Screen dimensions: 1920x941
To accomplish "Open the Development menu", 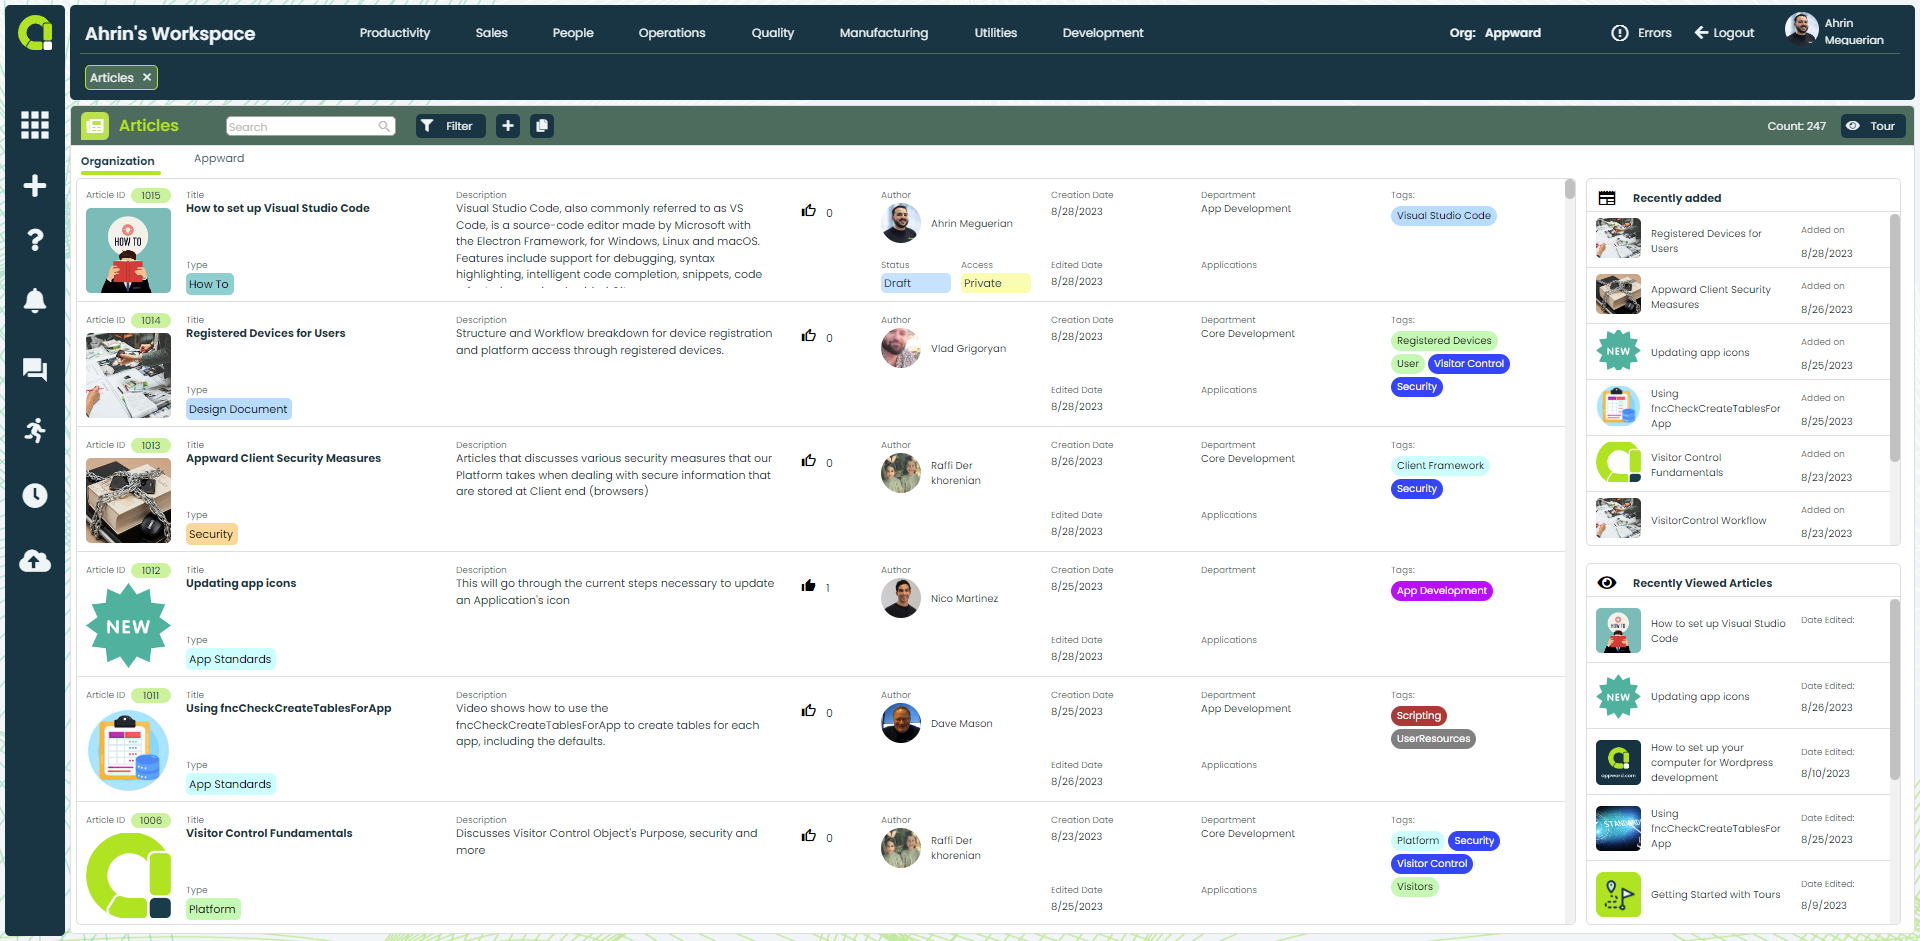I will [x=1103, y=33].
